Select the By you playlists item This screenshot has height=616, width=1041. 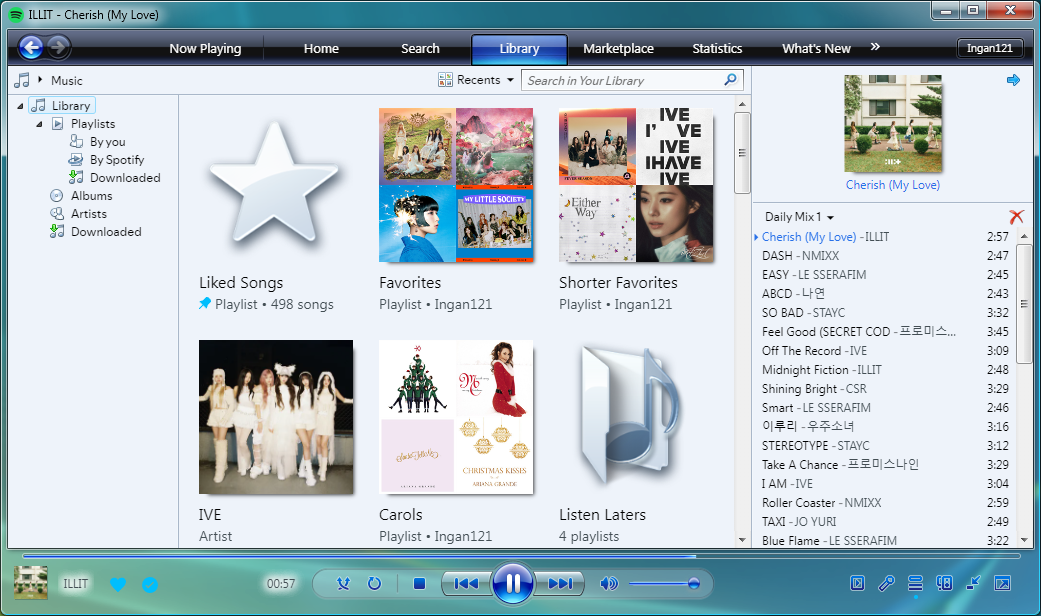click(107, 141)
